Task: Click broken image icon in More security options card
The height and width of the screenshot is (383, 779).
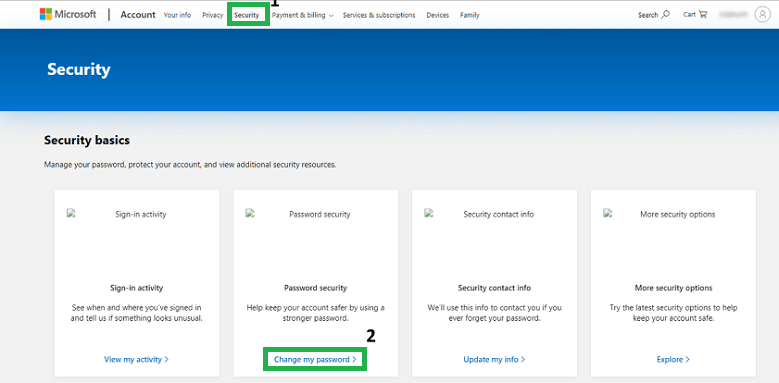Action: pyautogui.click(x=607, y=213)
